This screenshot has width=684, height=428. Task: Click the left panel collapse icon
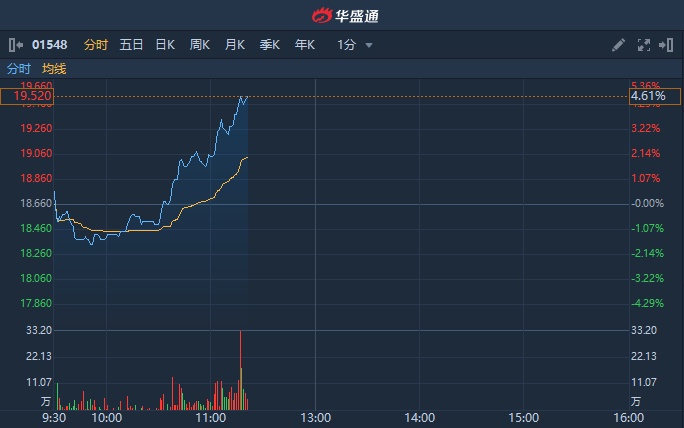click(x=14, y=45)
